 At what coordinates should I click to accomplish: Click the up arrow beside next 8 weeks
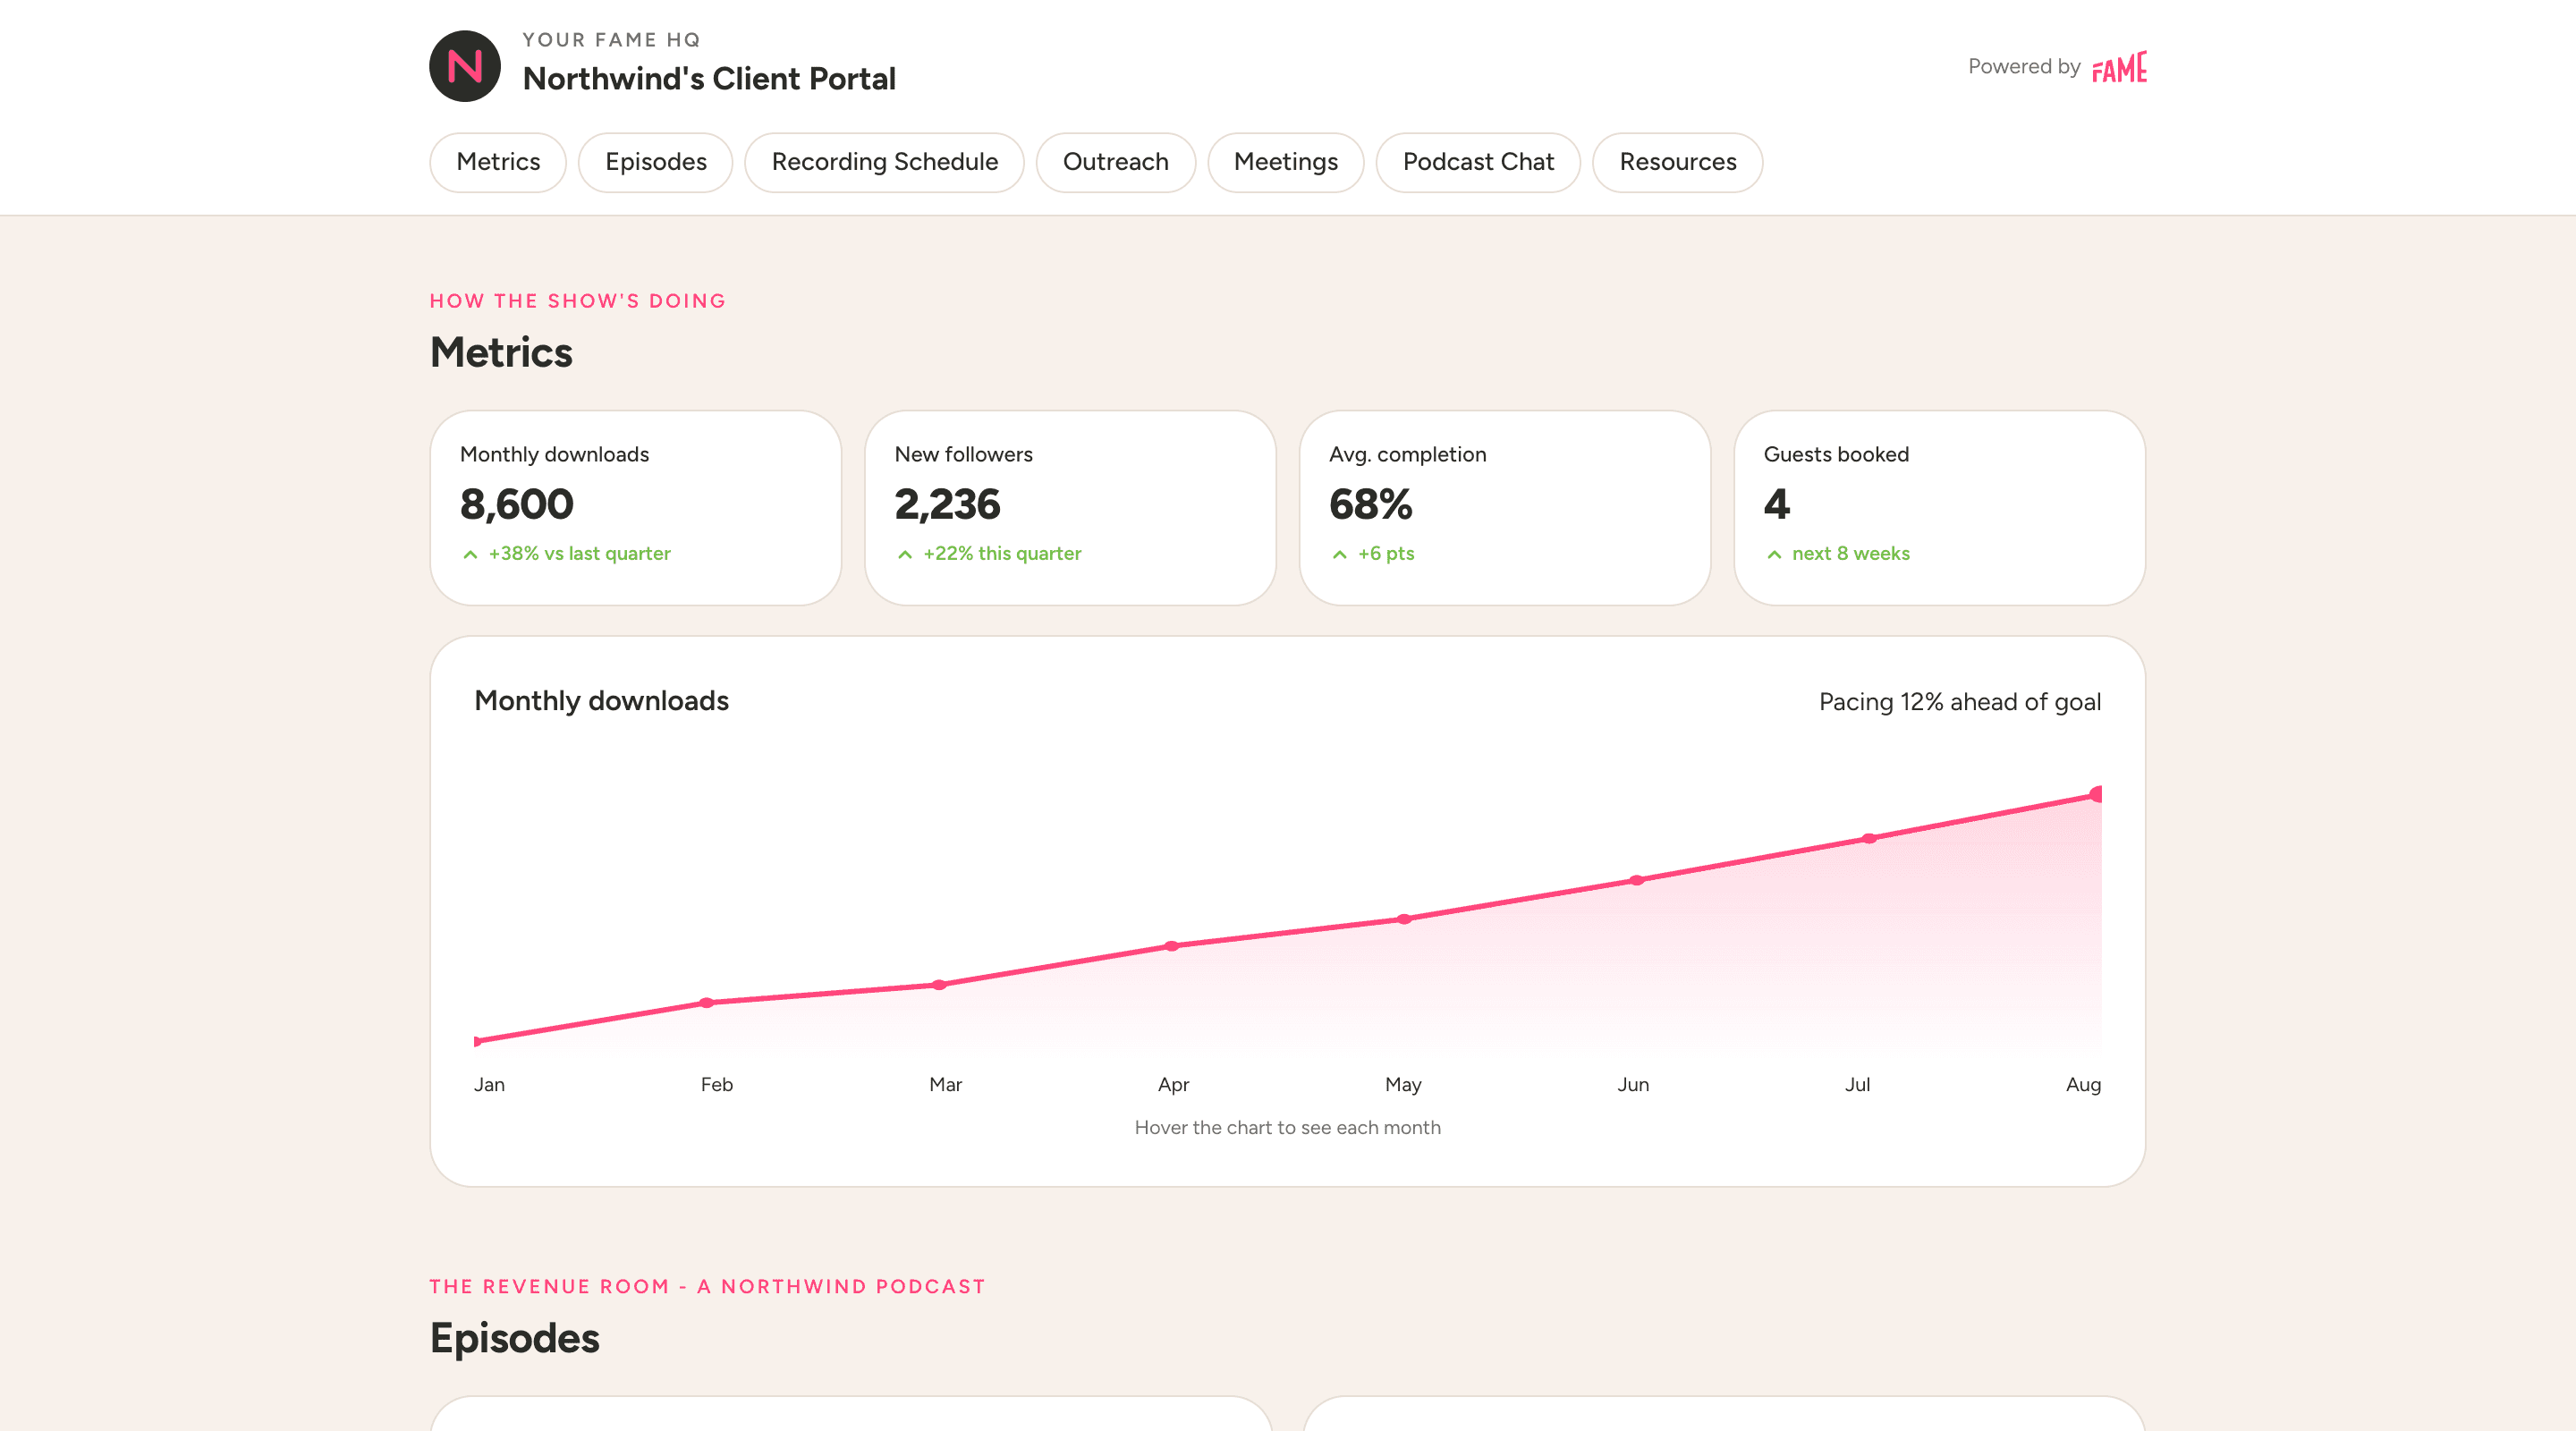1774,554
